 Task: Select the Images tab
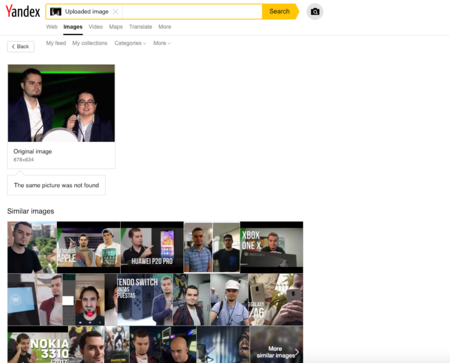point(73,27)
